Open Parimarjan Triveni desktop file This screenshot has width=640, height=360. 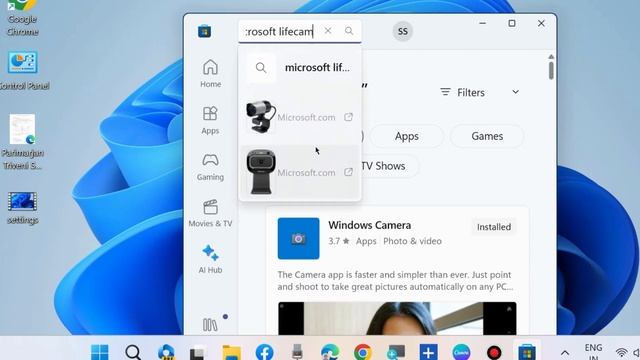click(22, 142)
